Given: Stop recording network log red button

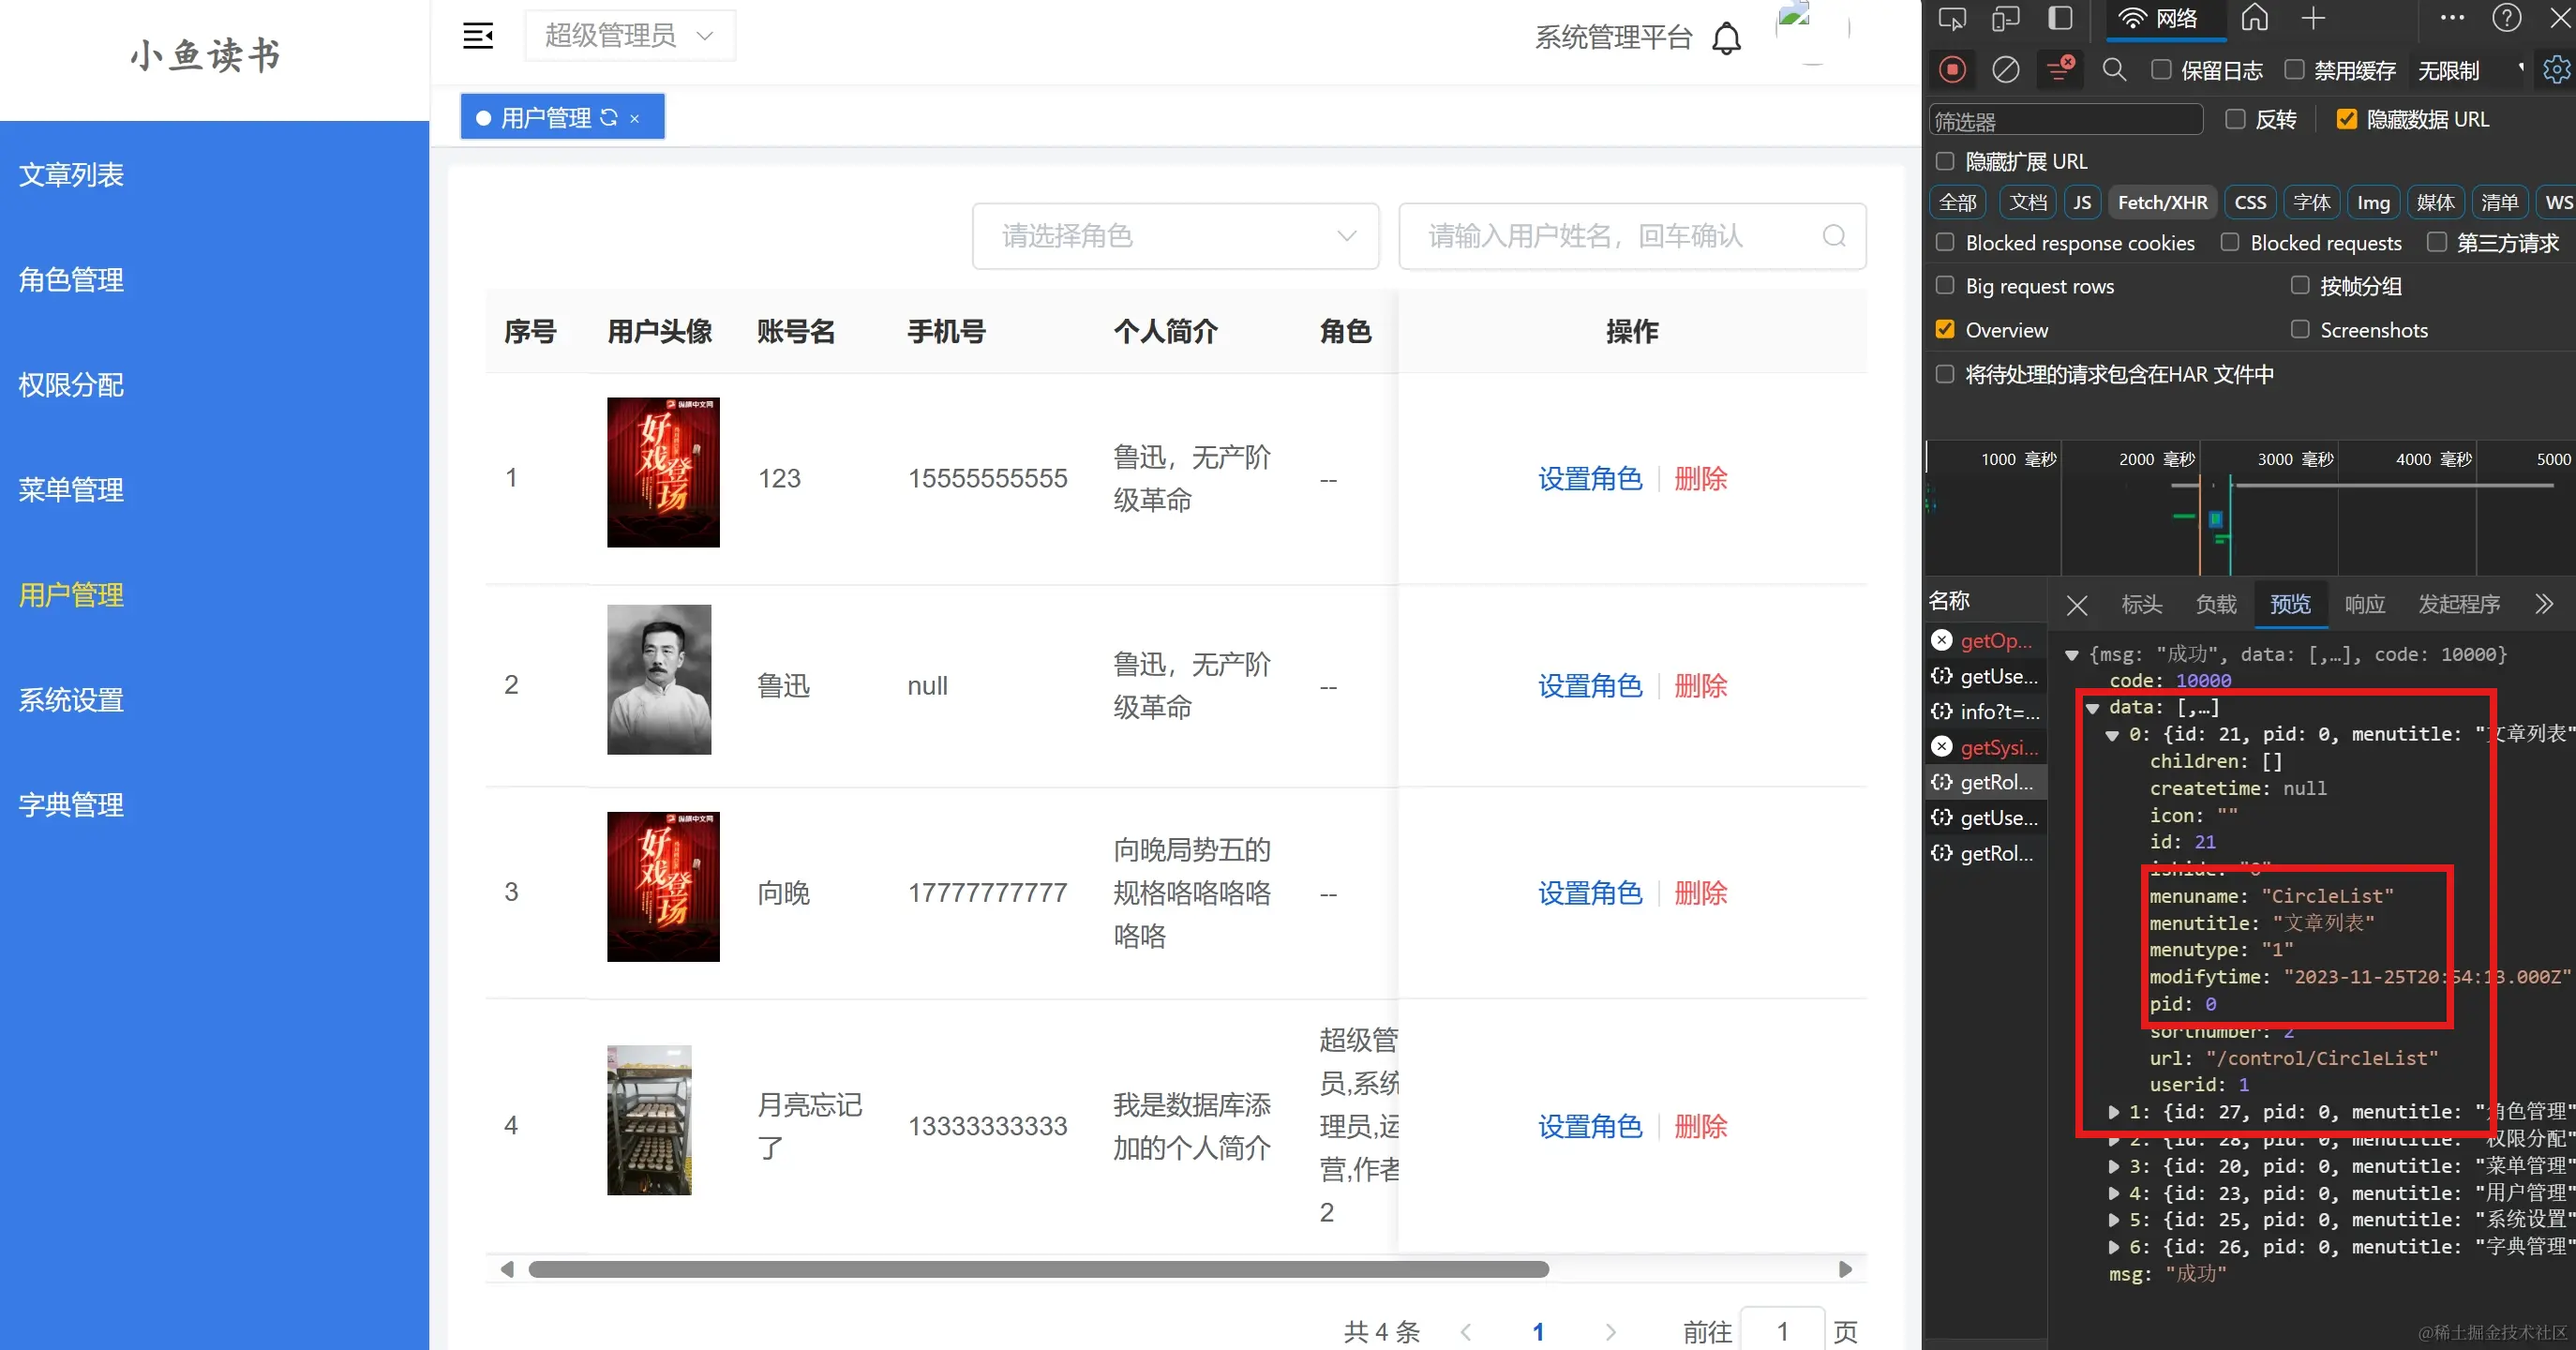Looking at the screenshot, I should pos(1951,70).
